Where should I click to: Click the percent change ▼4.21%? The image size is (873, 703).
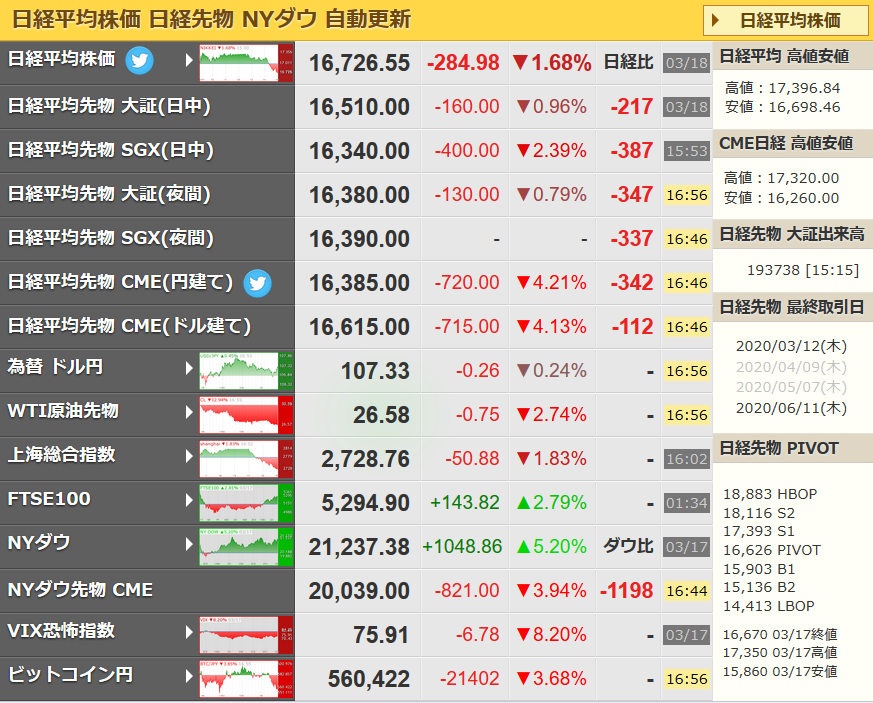click(551, 283)
